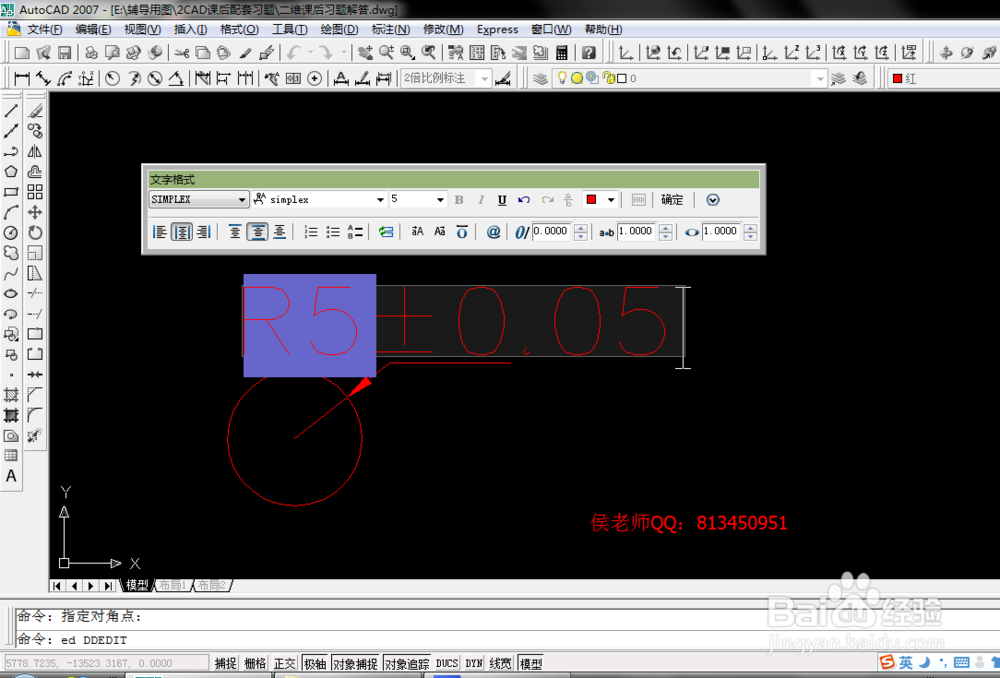This screenshot has height=678, width=1000.
Task: Open the text height 5 dropdown
Action: (x=440, y=200)
